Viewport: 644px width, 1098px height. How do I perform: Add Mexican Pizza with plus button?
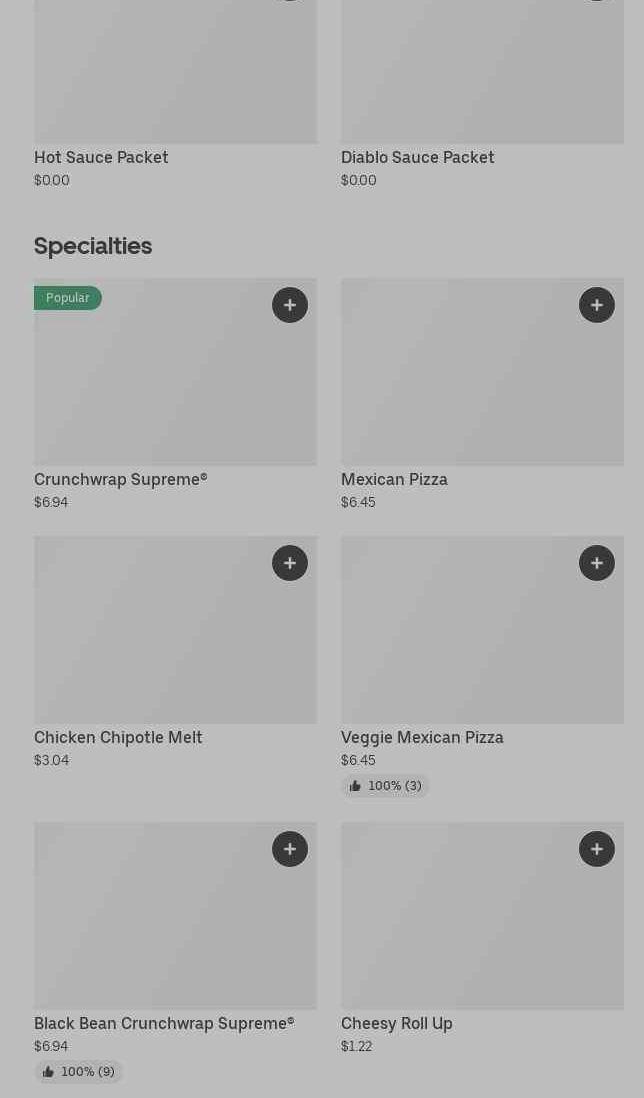coord(597,305)
